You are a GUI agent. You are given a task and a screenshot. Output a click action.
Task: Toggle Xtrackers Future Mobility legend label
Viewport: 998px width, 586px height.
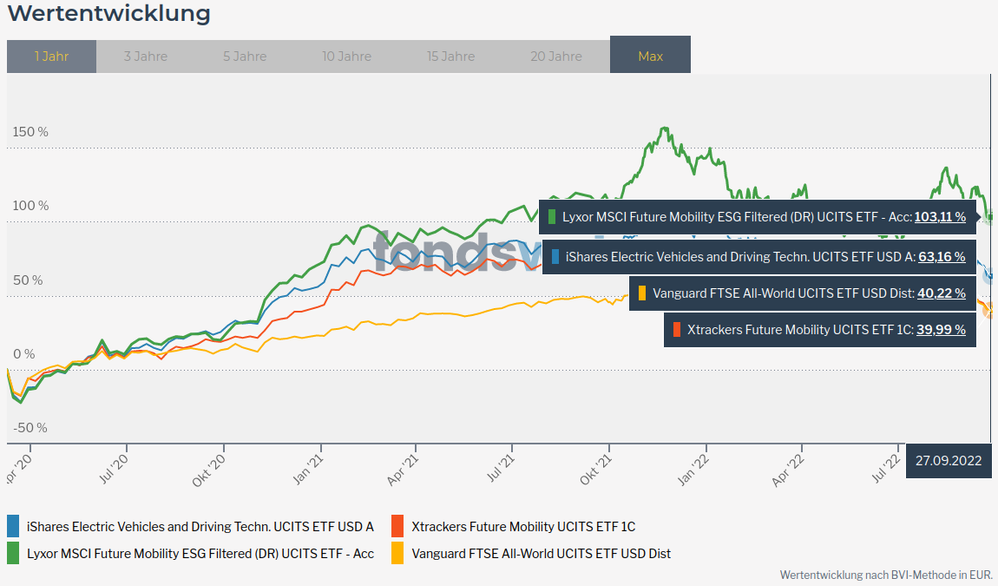523,527
